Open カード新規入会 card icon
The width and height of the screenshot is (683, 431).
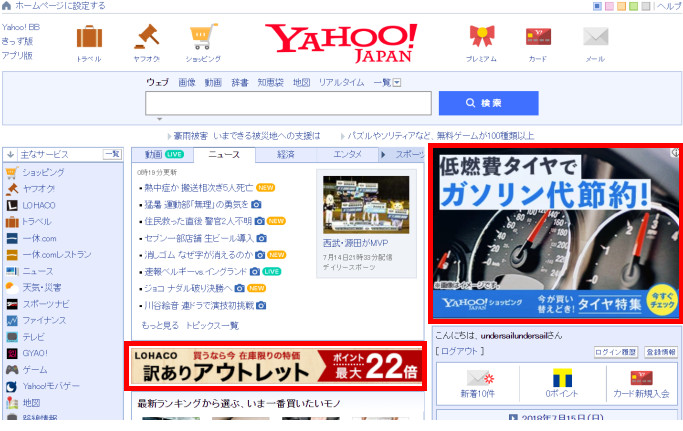pyautogui.click(x=641, y=378)
